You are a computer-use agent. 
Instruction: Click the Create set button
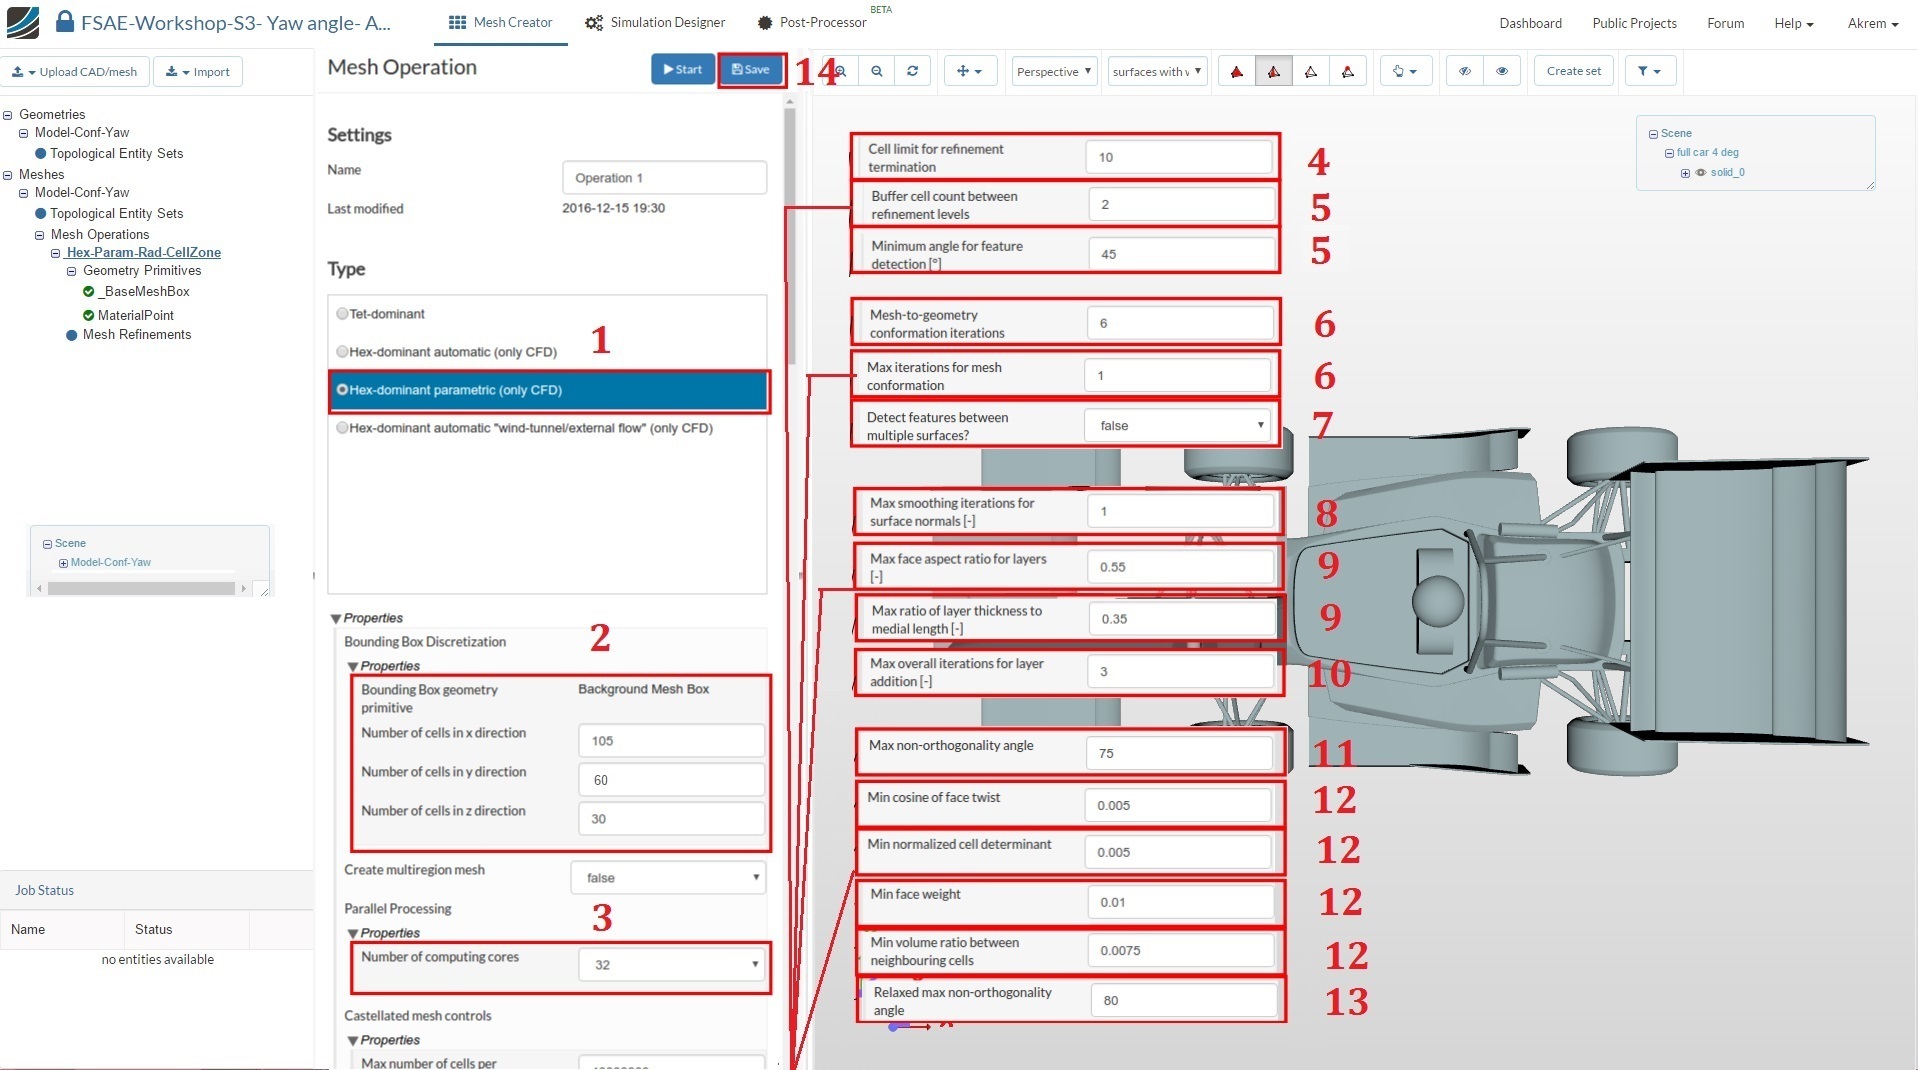(1573, 71)
